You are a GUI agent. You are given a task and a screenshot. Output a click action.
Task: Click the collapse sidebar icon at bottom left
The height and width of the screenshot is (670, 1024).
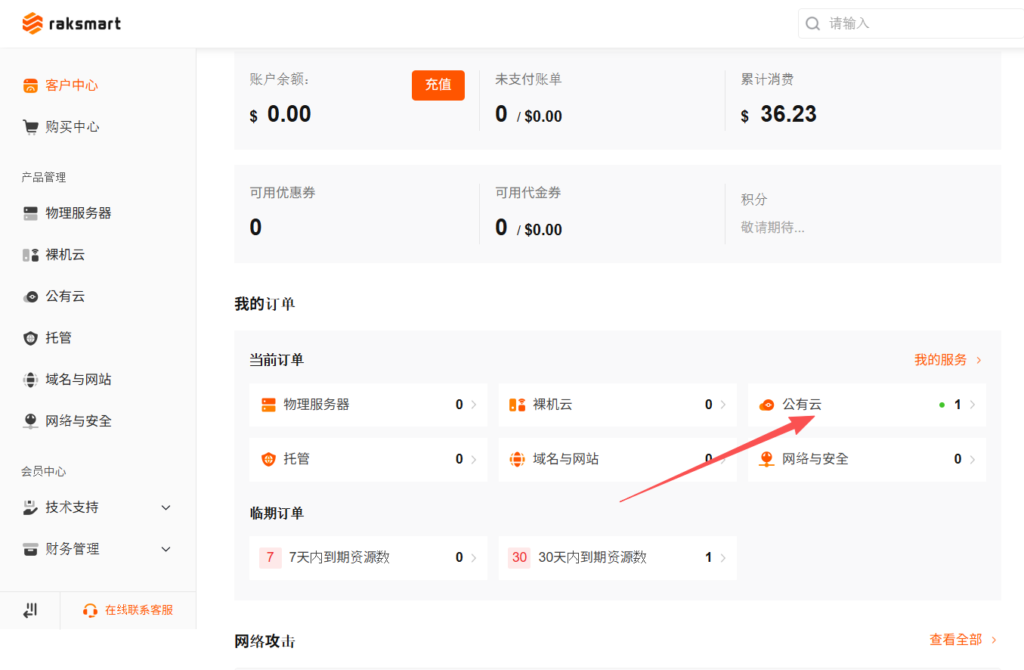(29, 610)
